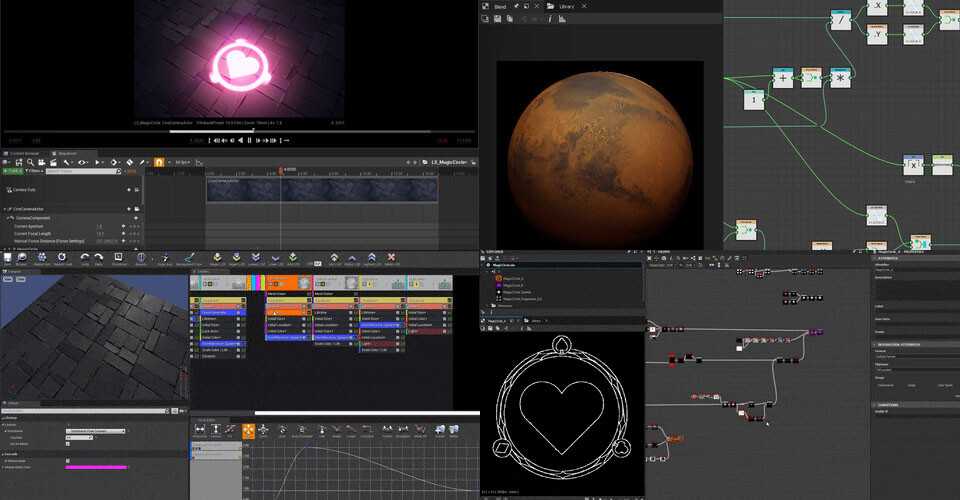Switch to the Blend tab in Substance
Viewport: 960px width, 500px height.
[500, 6]
